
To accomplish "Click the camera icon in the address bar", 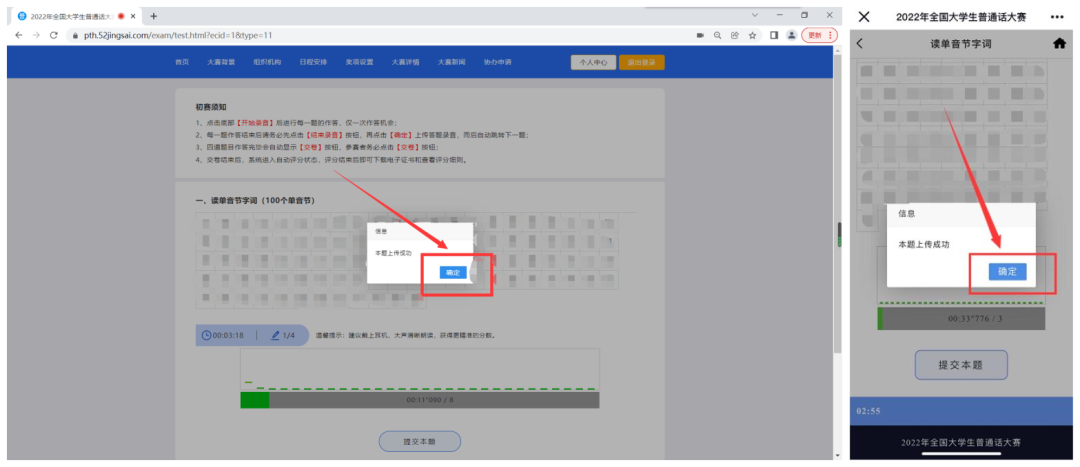I will [x=700, y=34].
